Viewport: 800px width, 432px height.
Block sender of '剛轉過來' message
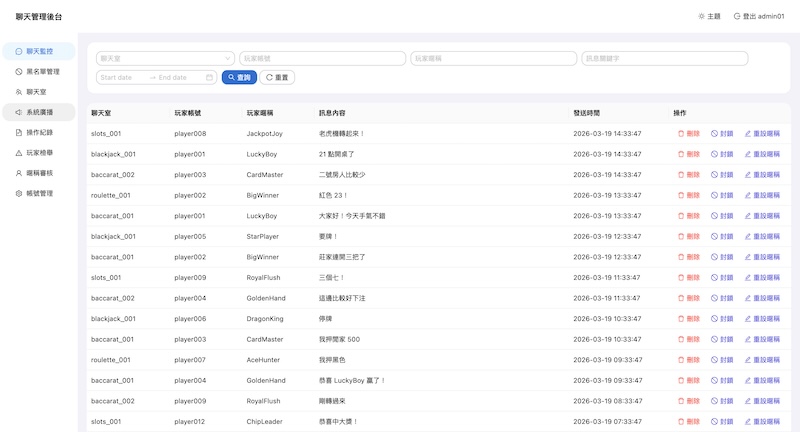tap(722, 401)
